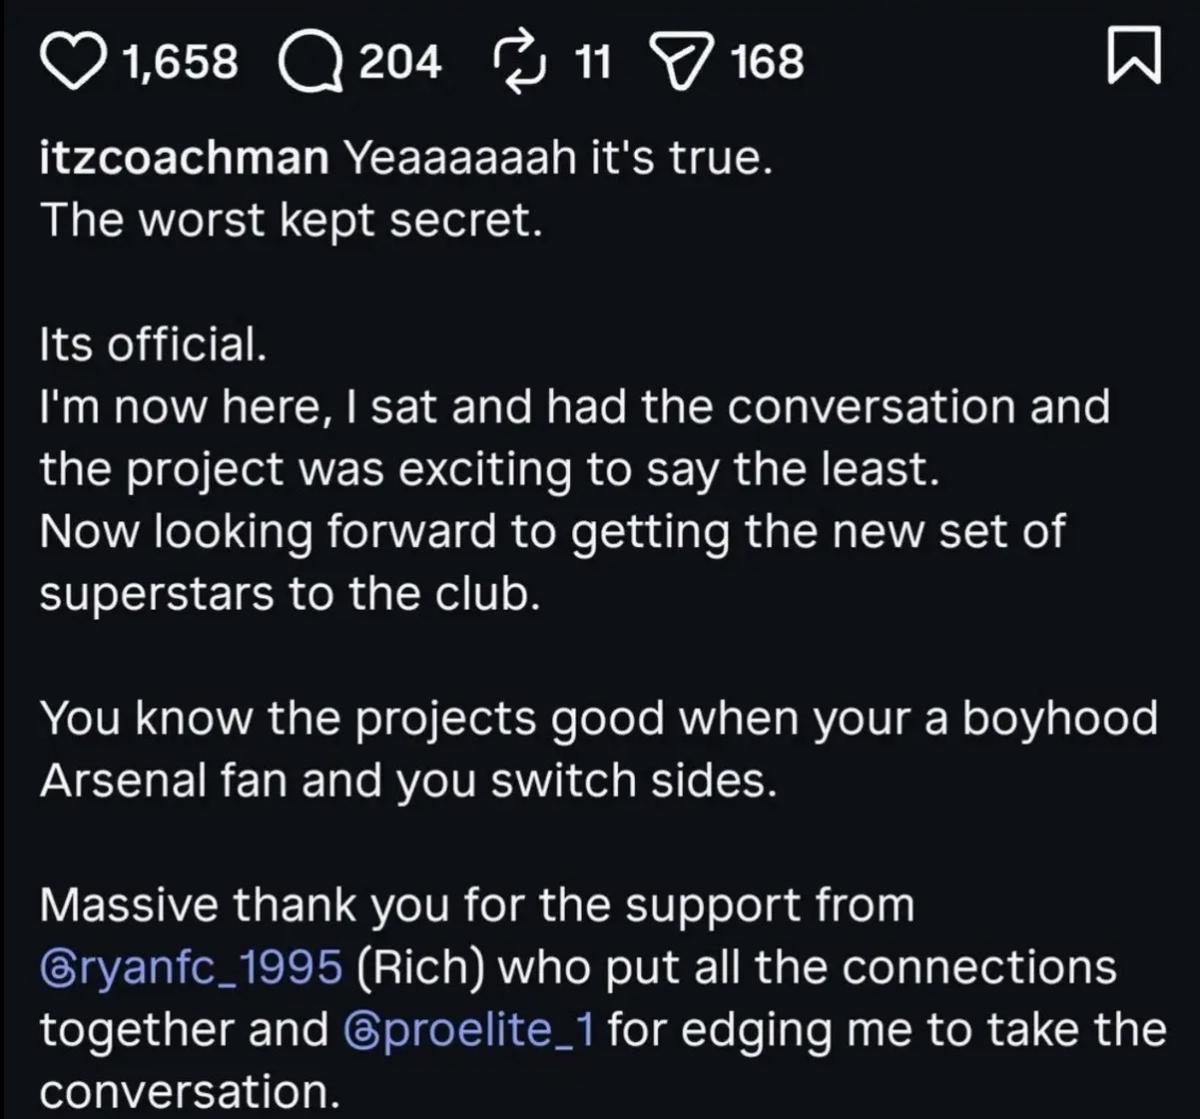Tap the 11 reposts count
The image size is (1200, 1119).
tap(593, 63)
